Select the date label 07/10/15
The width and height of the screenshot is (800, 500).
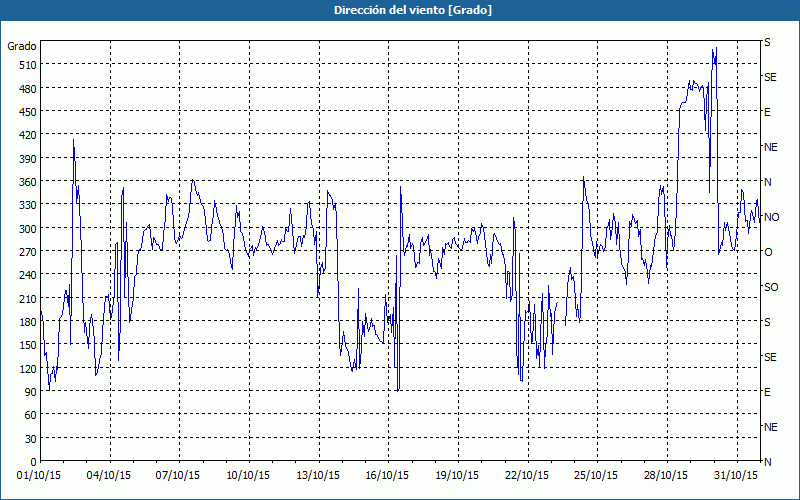(178, 476)
